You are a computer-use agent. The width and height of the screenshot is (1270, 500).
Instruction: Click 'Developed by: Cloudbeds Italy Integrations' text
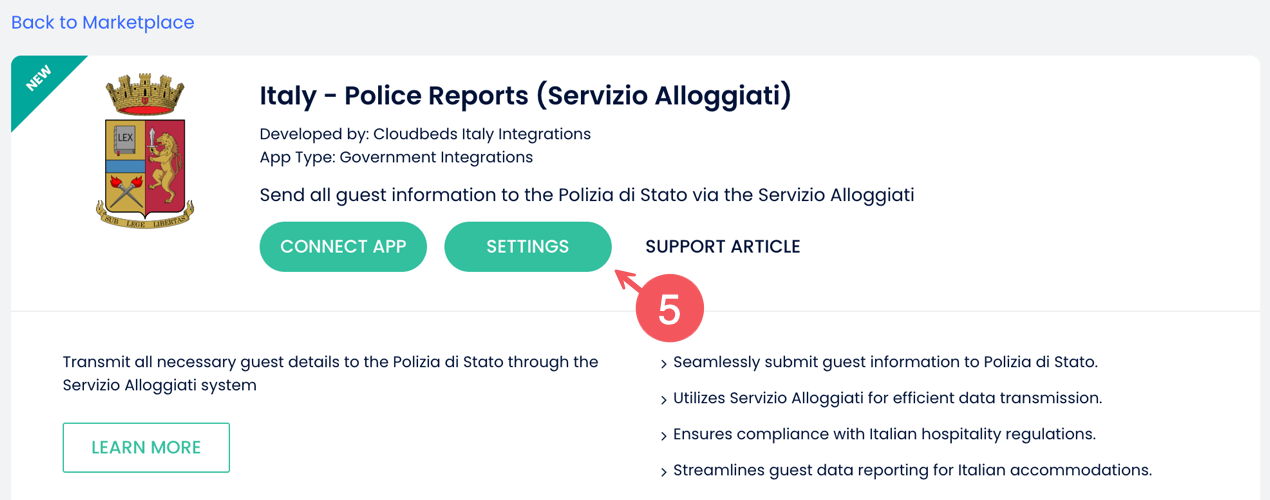point(425,134)
